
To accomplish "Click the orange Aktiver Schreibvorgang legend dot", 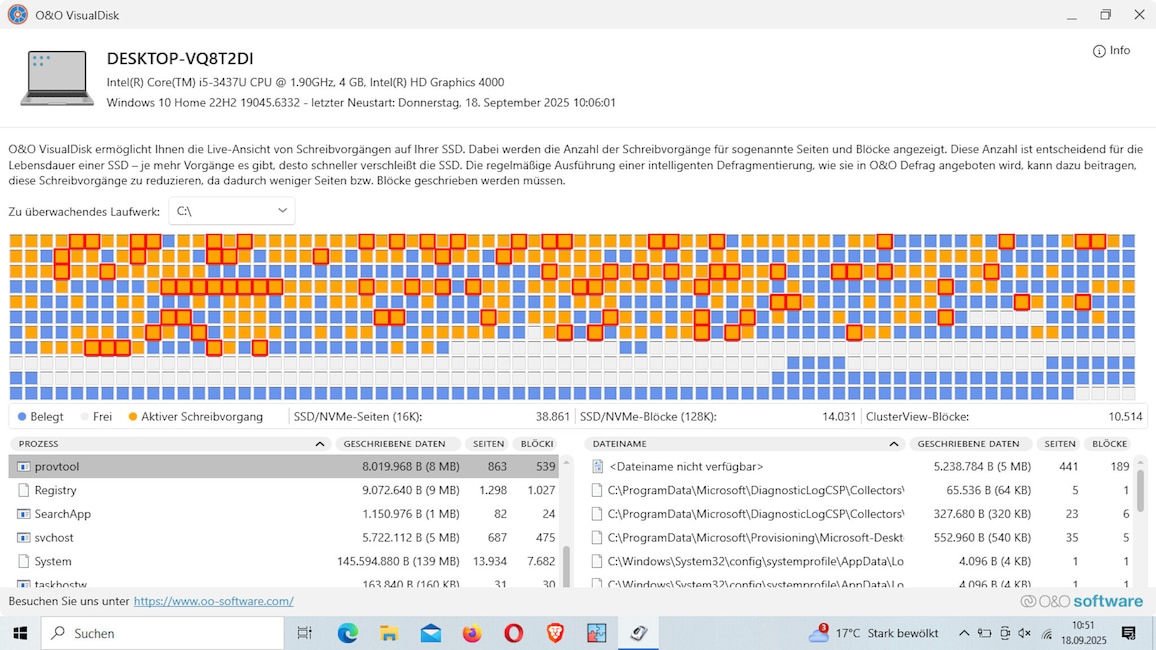I will (133, 417).
